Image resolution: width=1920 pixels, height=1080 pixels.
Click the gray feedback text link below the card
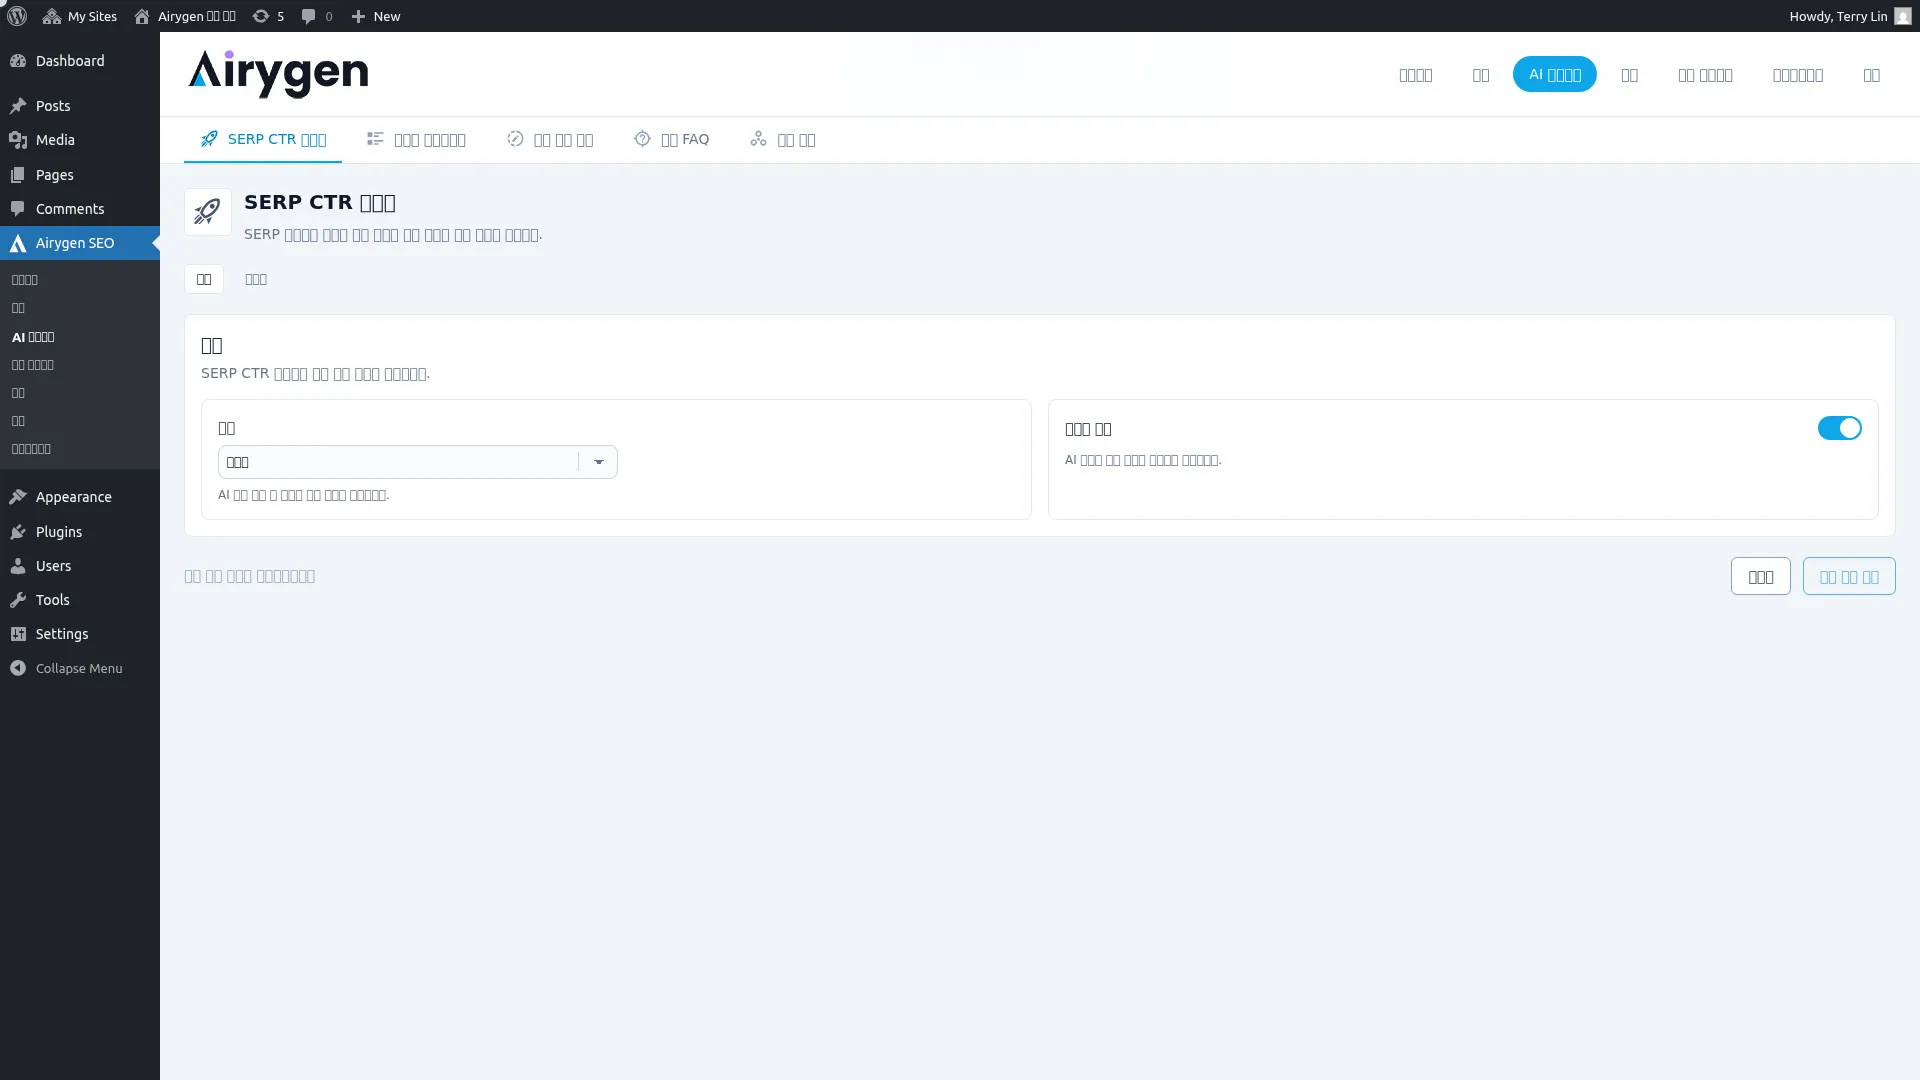[x=250, y=576]
